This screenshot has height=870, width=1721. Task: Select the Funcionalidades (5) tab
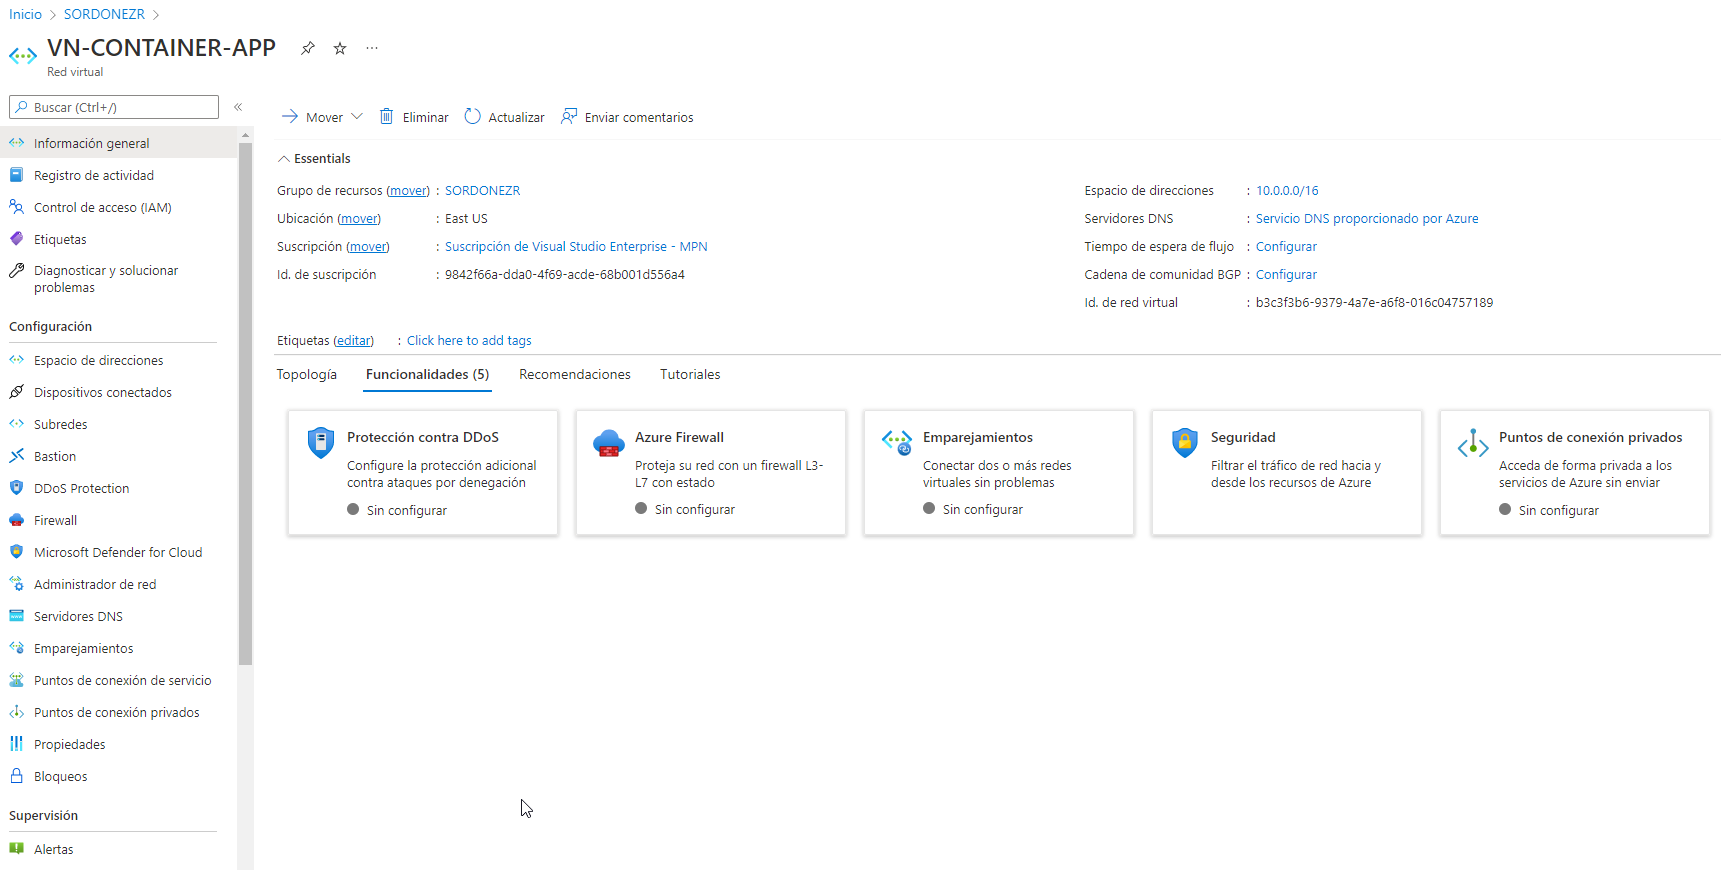click(427, 374)
